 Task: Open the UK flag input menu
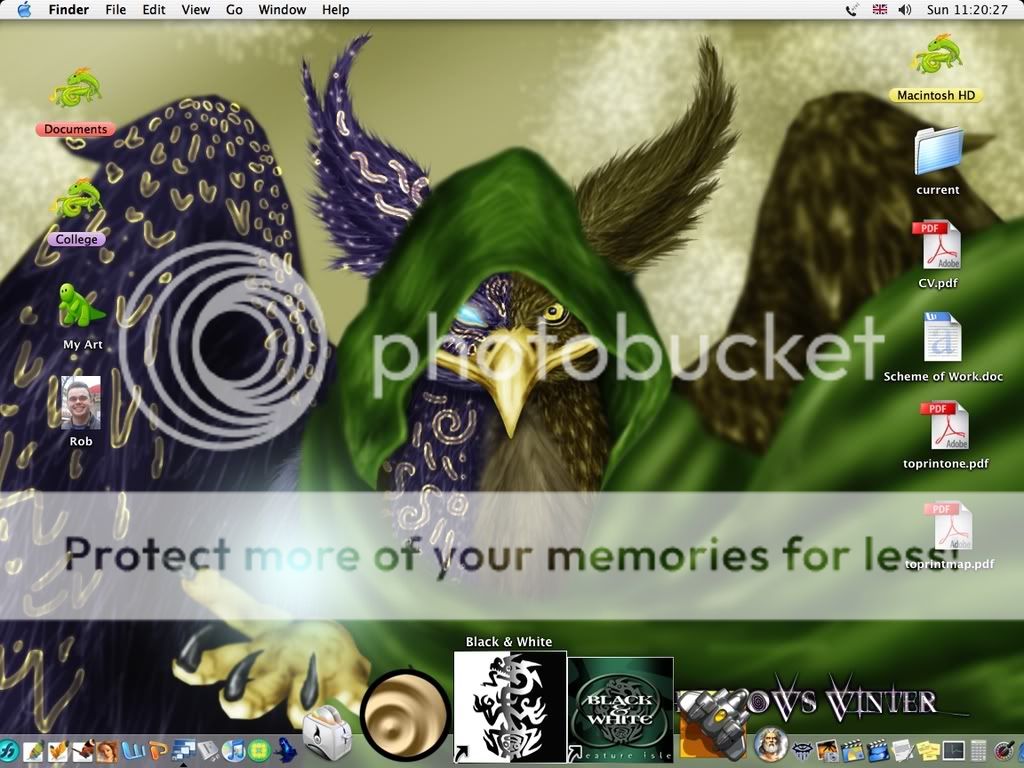tap(880, 10)
